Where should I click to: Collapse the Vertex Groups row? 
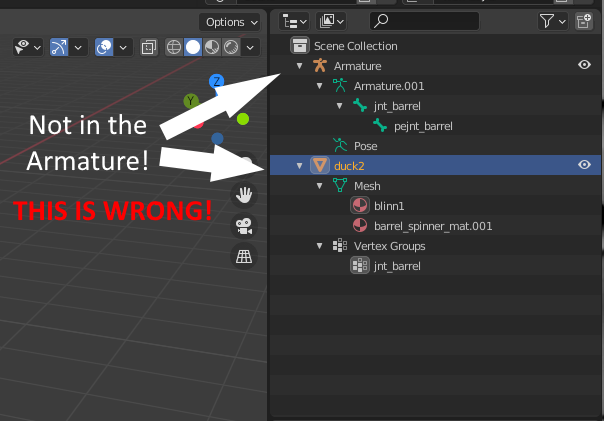point(319,246)
